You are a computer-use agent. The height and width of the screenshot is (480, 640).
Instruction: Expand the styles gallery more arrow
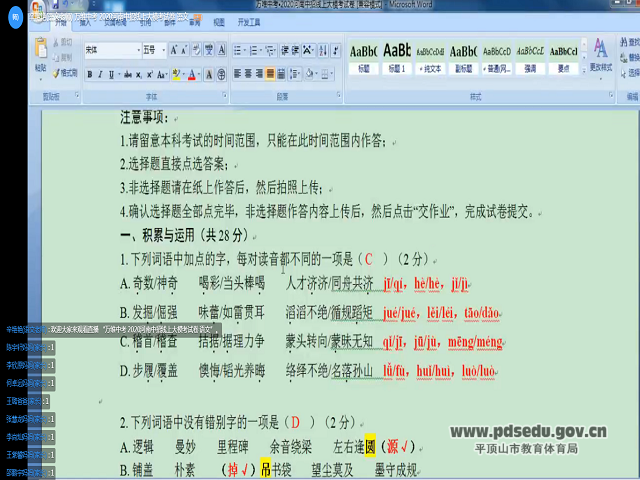pyautogui.click(x=583, y=71)
